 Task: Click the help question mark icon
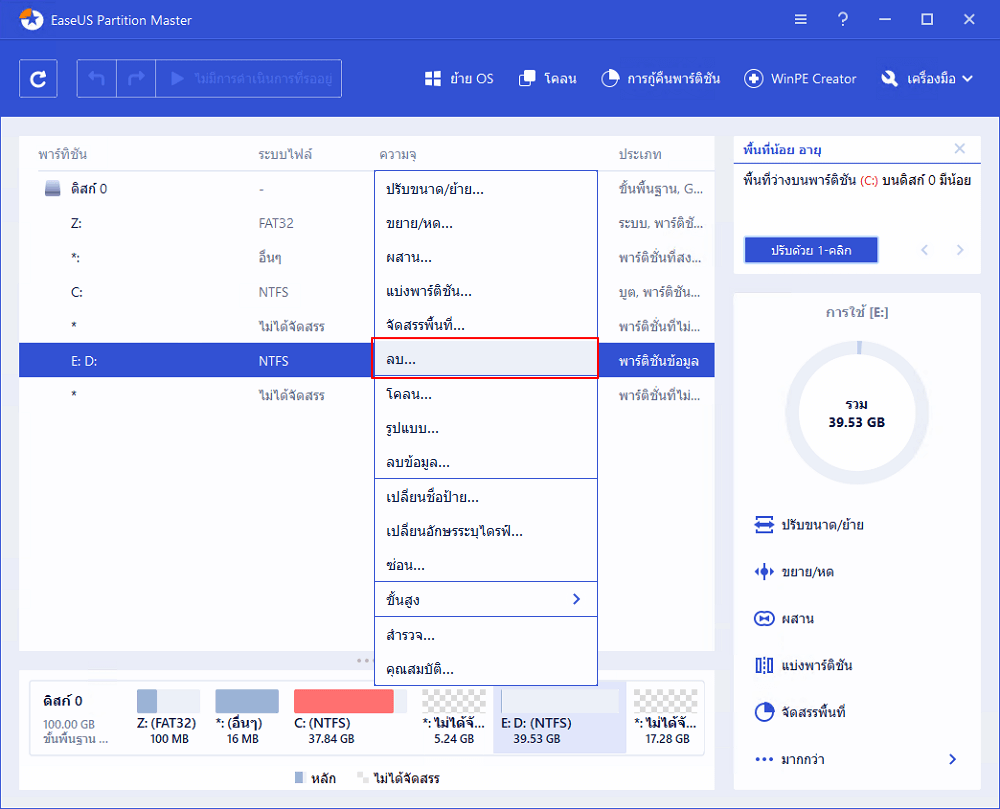tap(842, 19)
